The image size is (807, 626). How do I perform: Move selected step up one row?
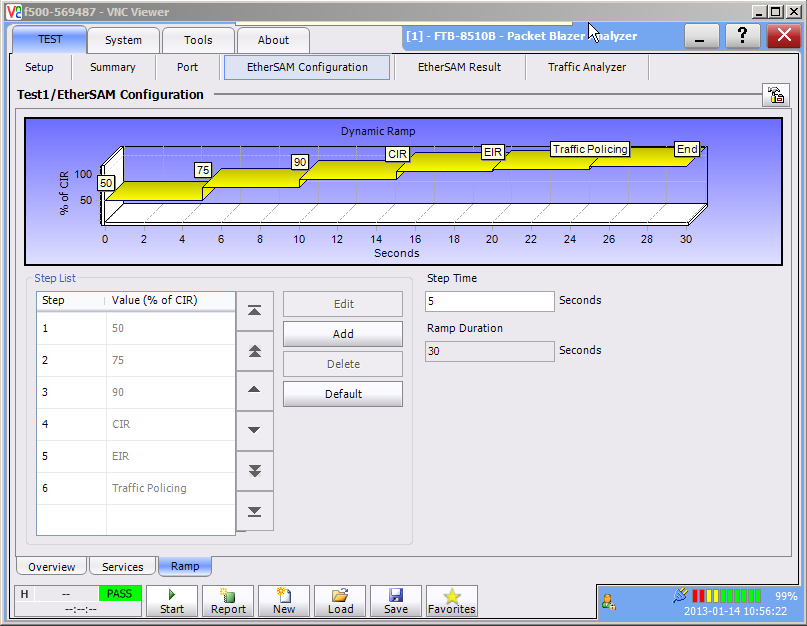point(255,390)
